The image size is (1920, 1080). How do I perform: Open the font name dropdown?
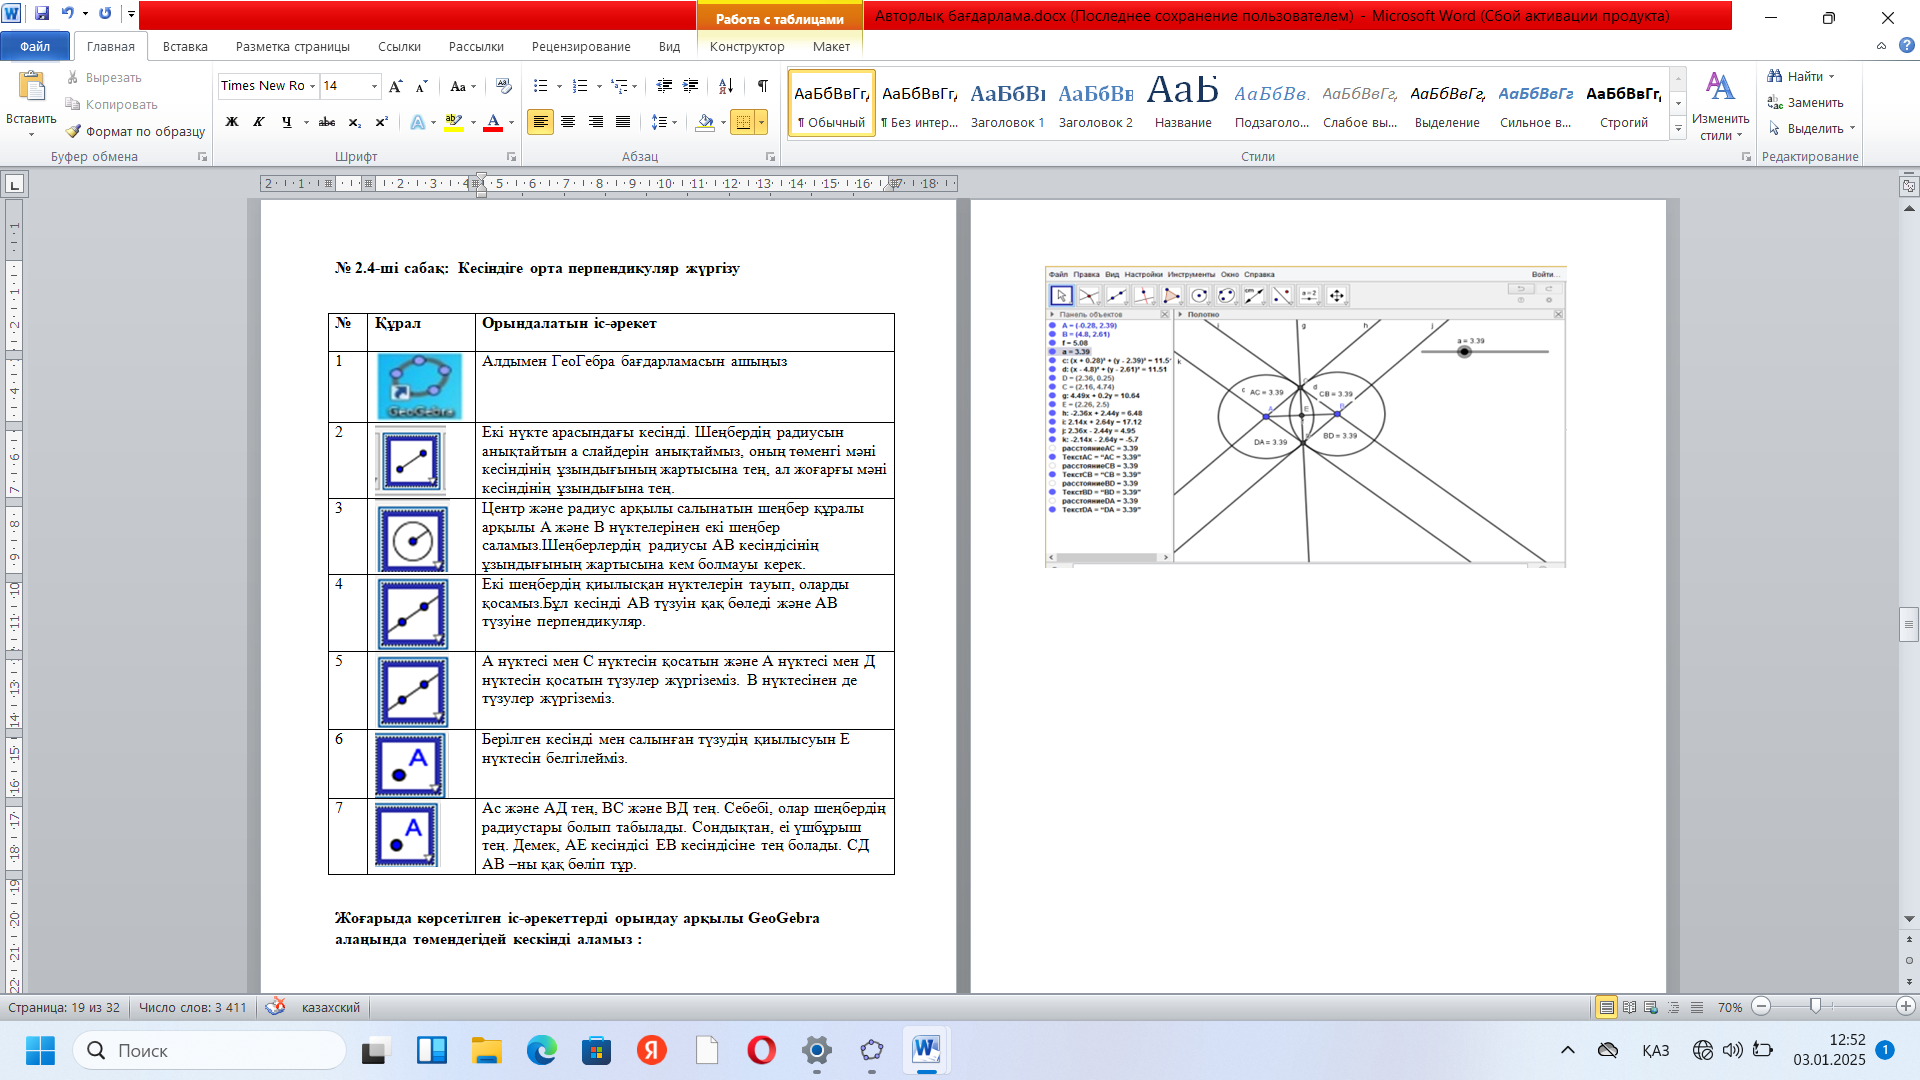click(x=312, y=86)
